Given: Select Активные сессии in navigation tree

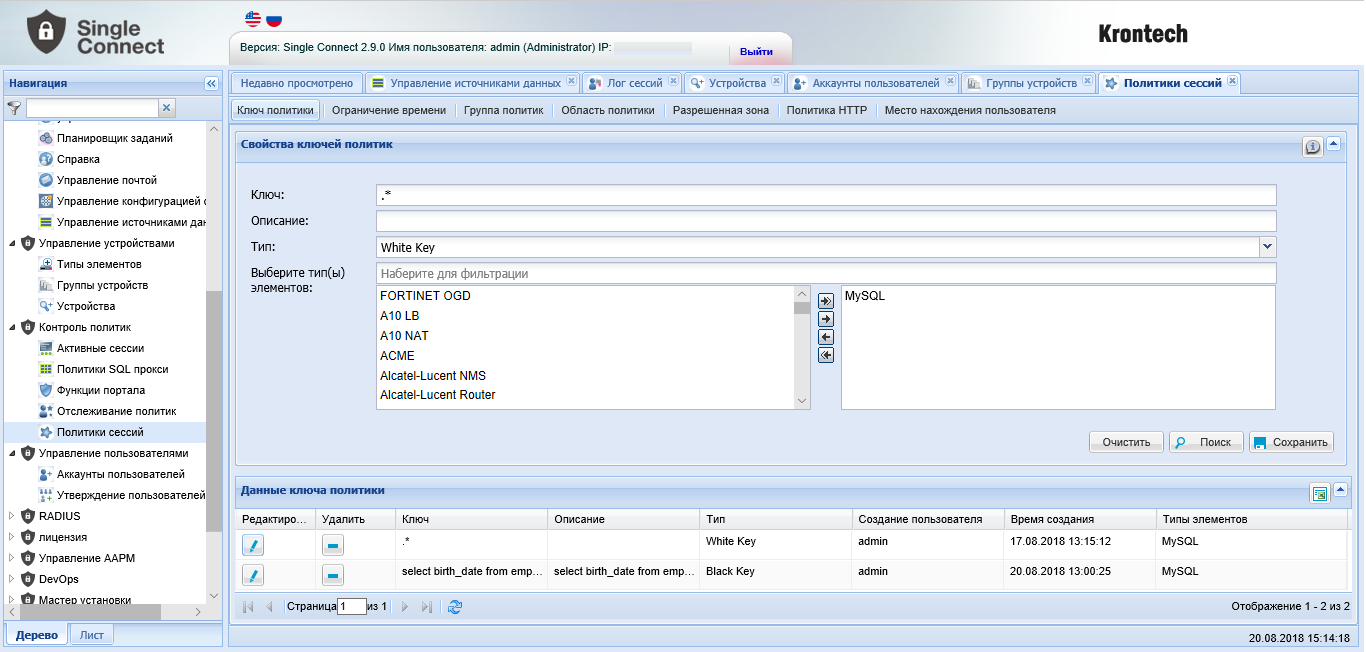Looking at the screenshot, I should [x=100, y=348].
